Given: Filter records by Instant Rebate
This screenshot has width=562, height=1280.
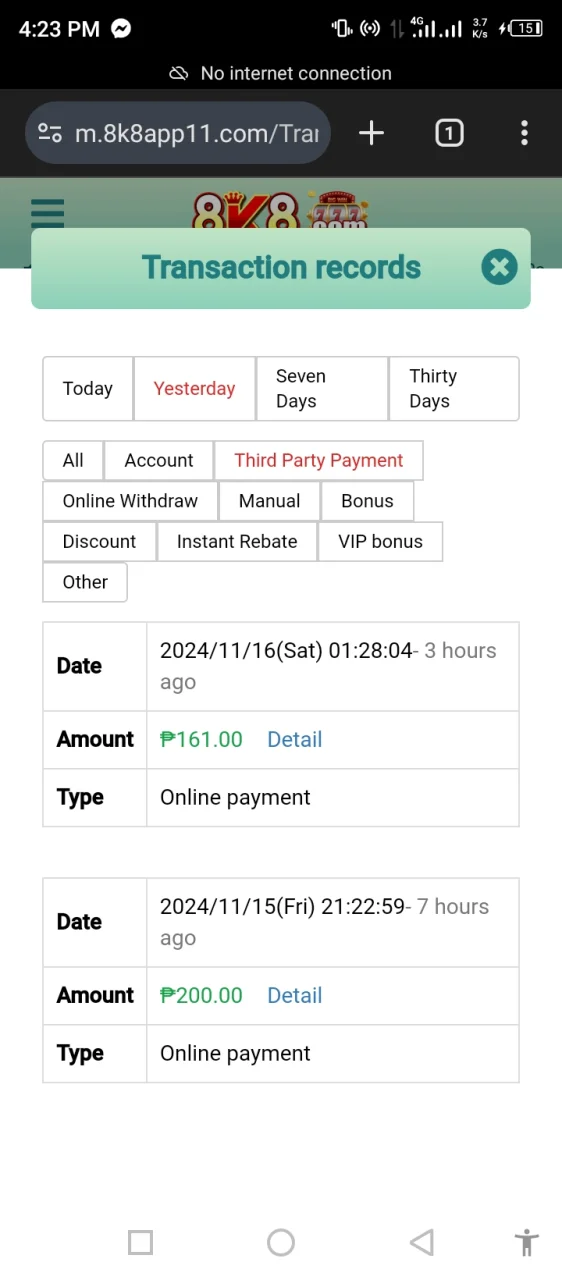Looking at the screenshot, I should tap(237, 541).
